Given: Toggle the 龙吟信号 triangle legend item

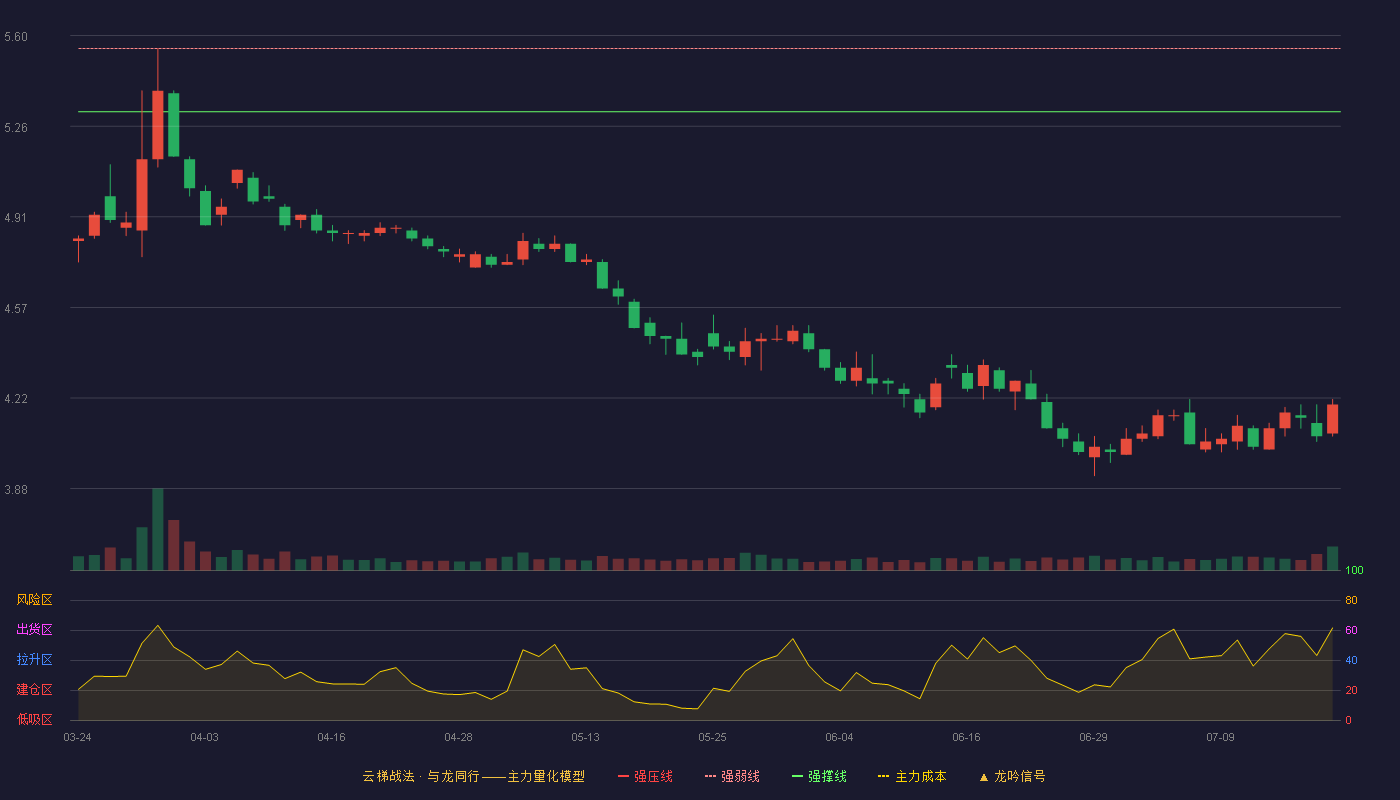Looking at the screenshot, I should pyautogui.click(x=1012, y=776).
